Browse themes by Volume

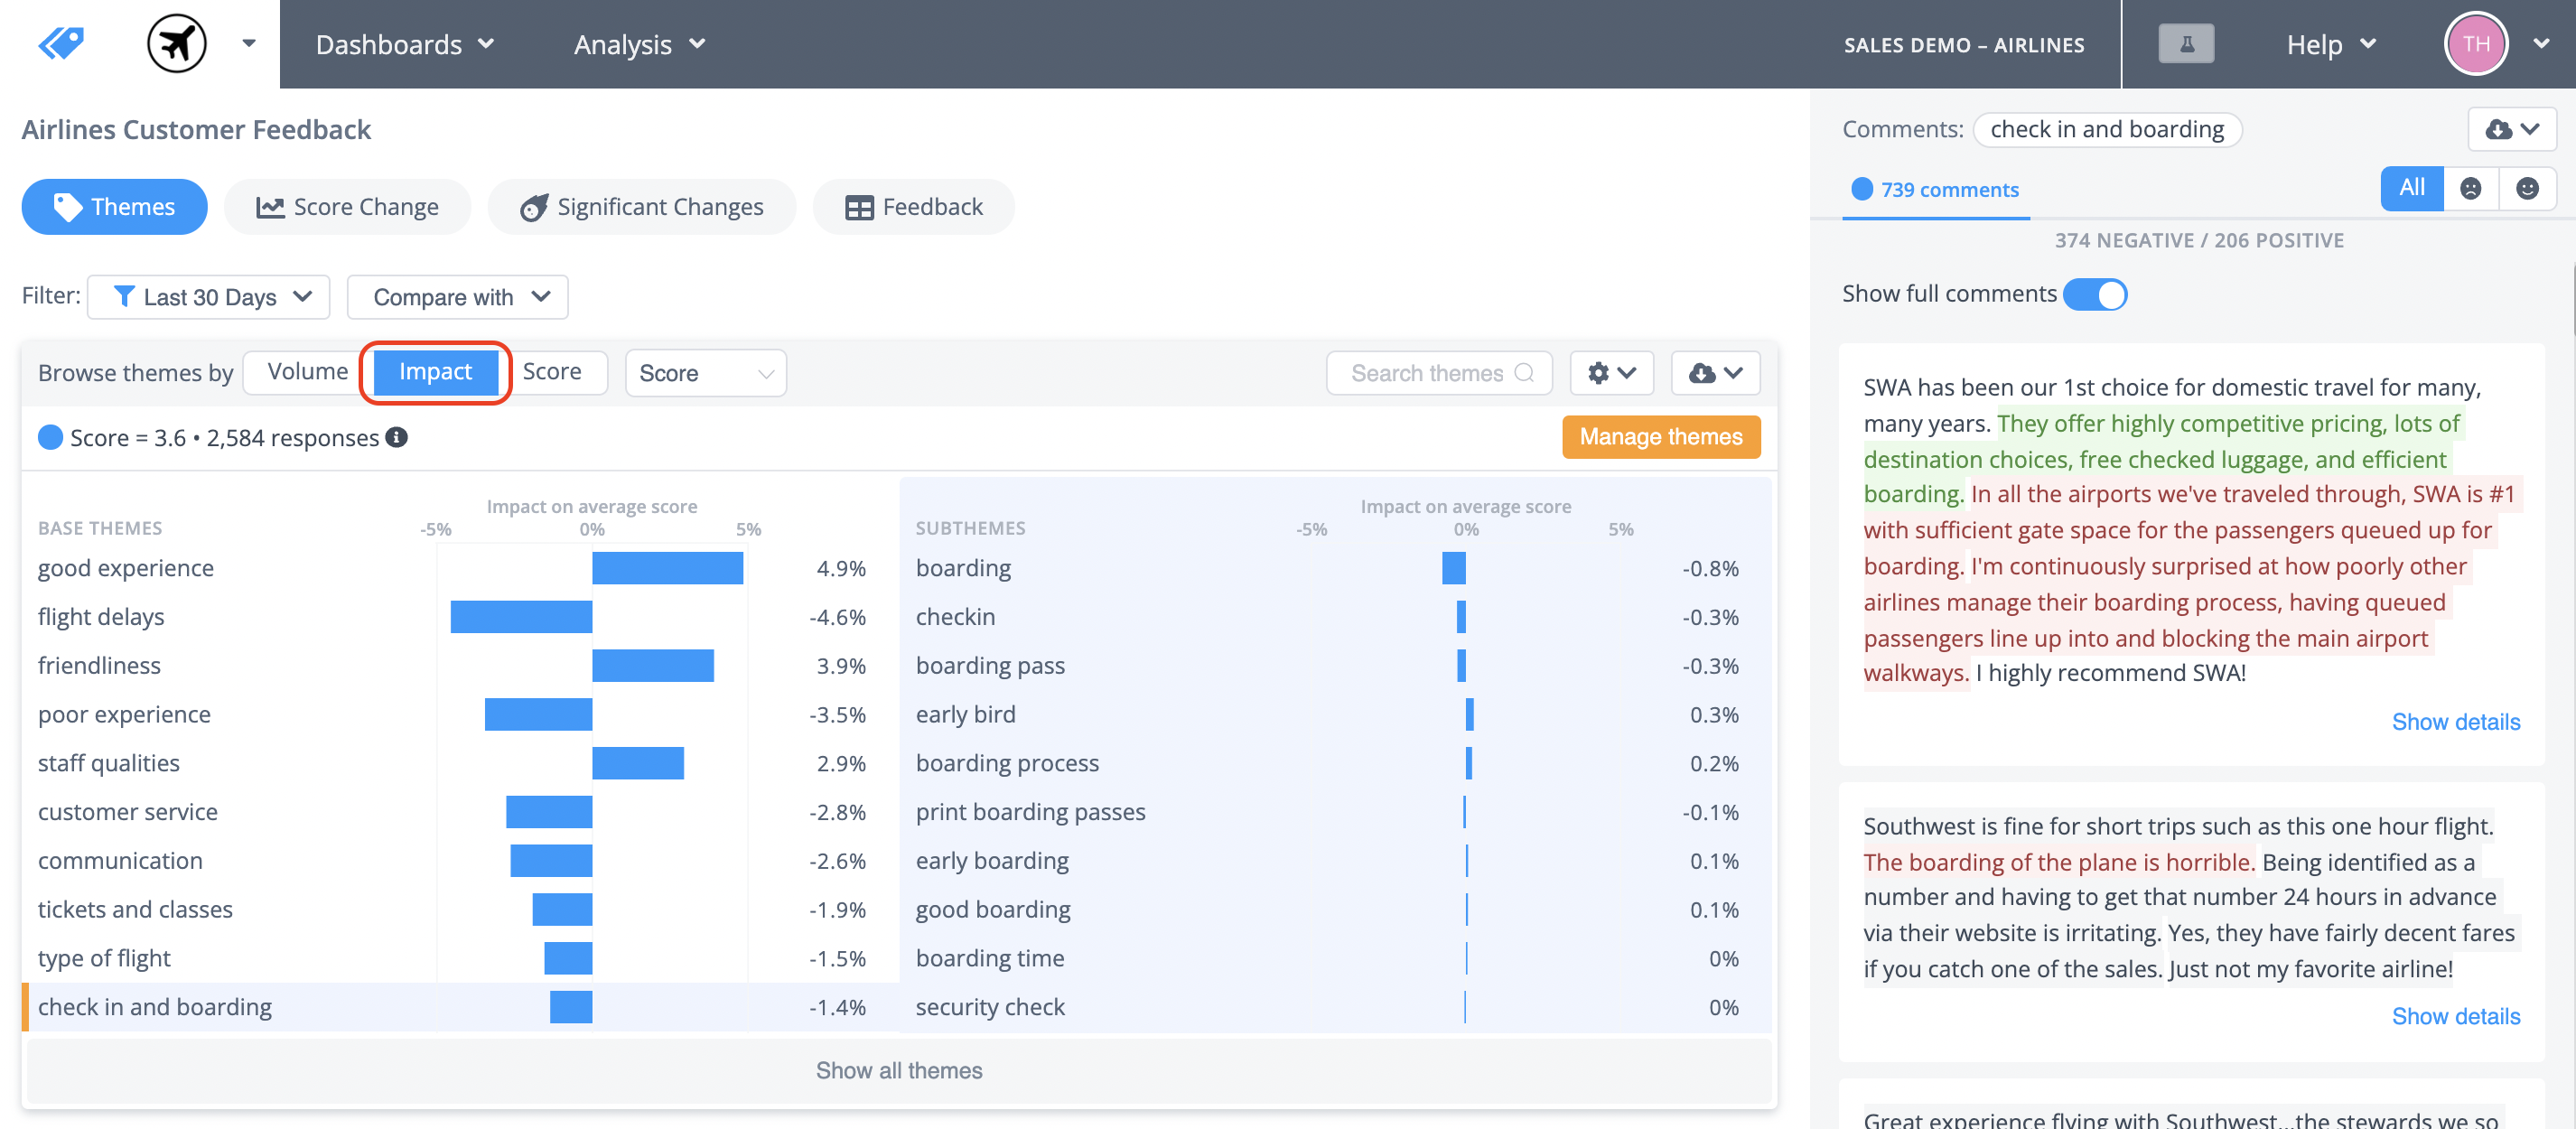click(307, 372)
